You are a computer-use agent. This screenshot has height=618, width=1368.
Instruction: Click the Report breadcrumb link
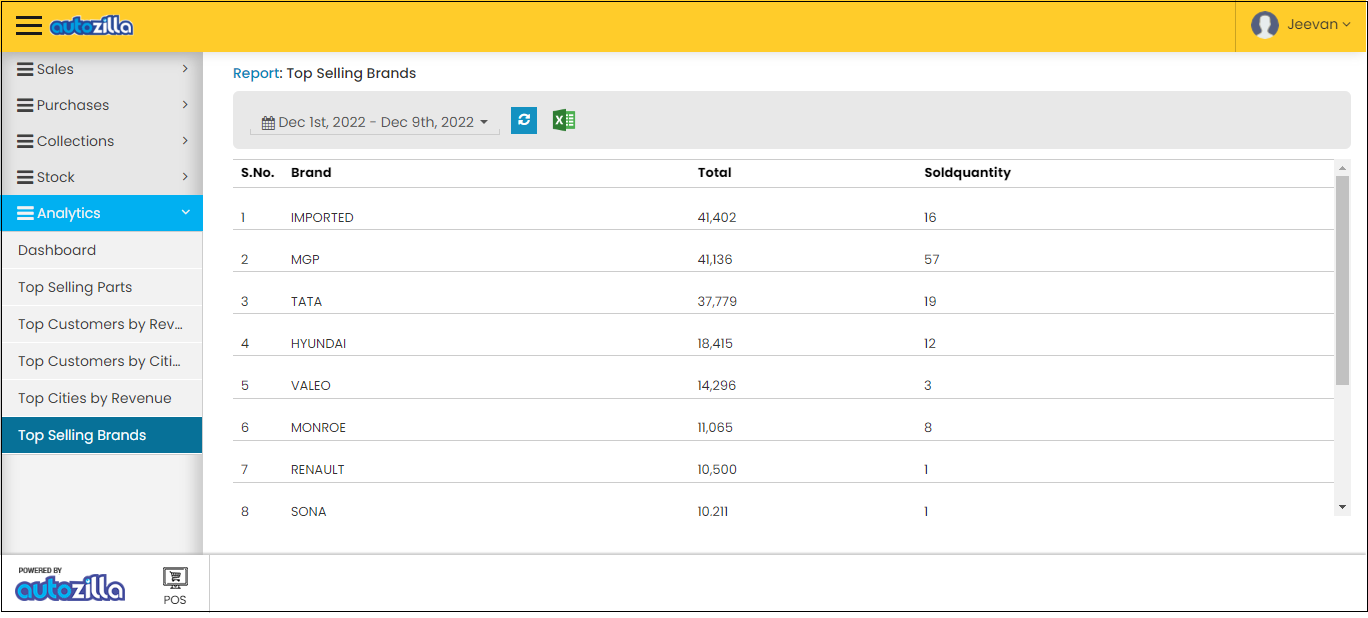(x=256, y=73)
